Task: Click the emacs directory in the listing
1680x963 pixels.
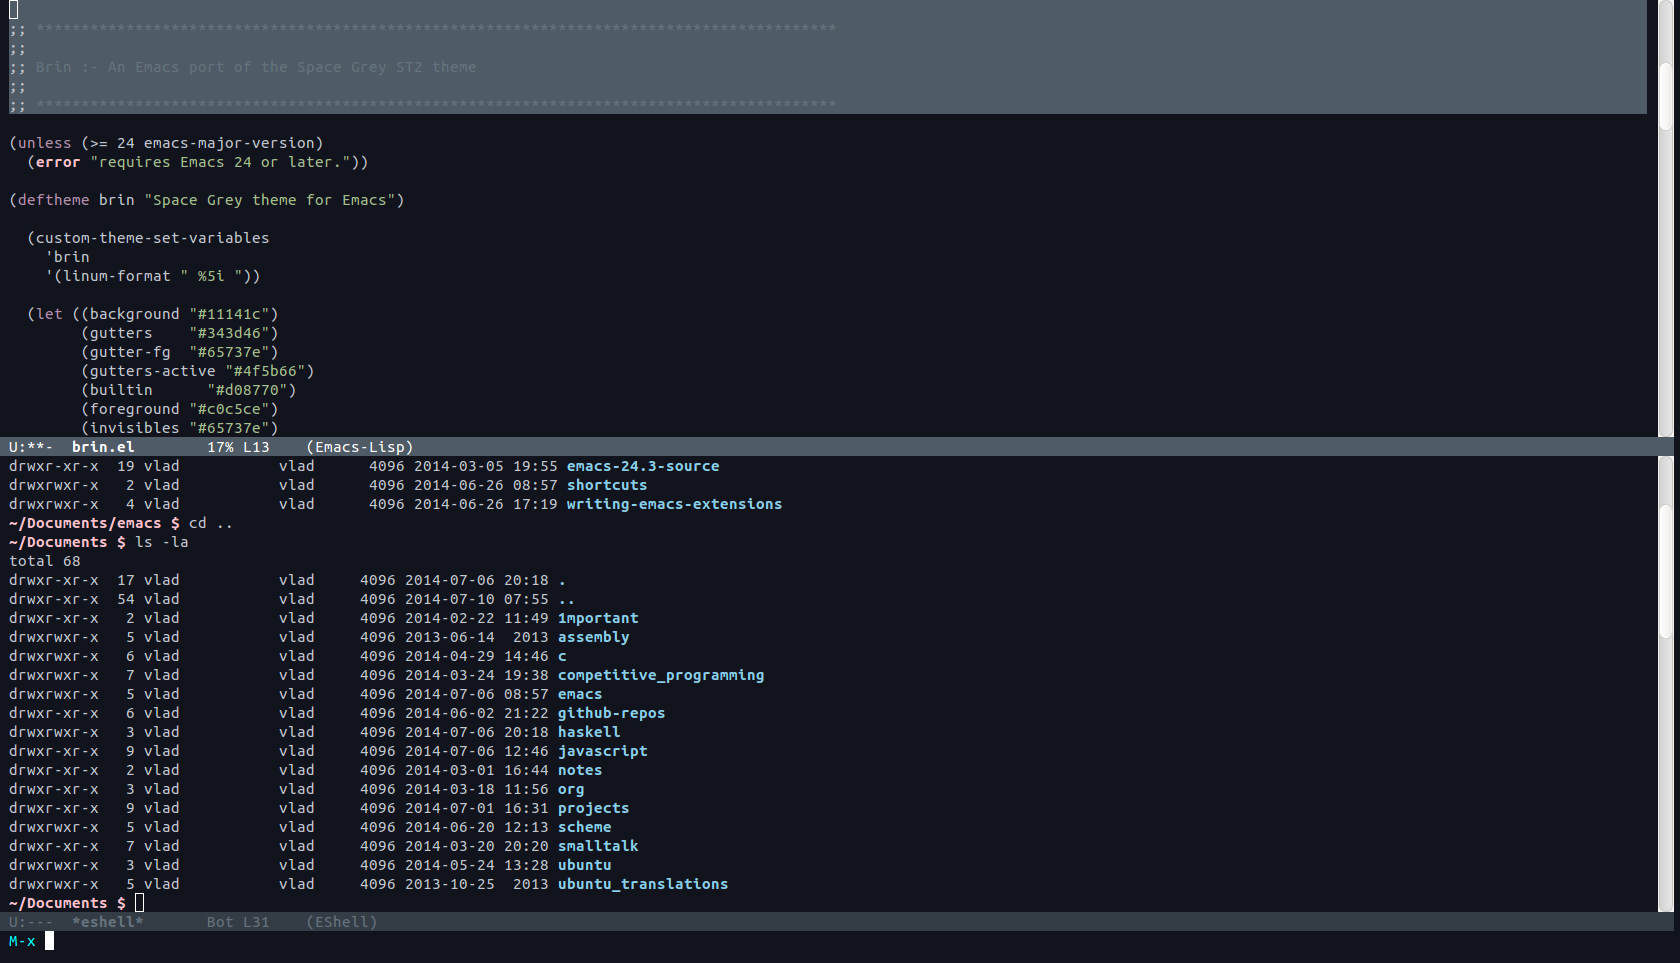Action: coord(580,694)
